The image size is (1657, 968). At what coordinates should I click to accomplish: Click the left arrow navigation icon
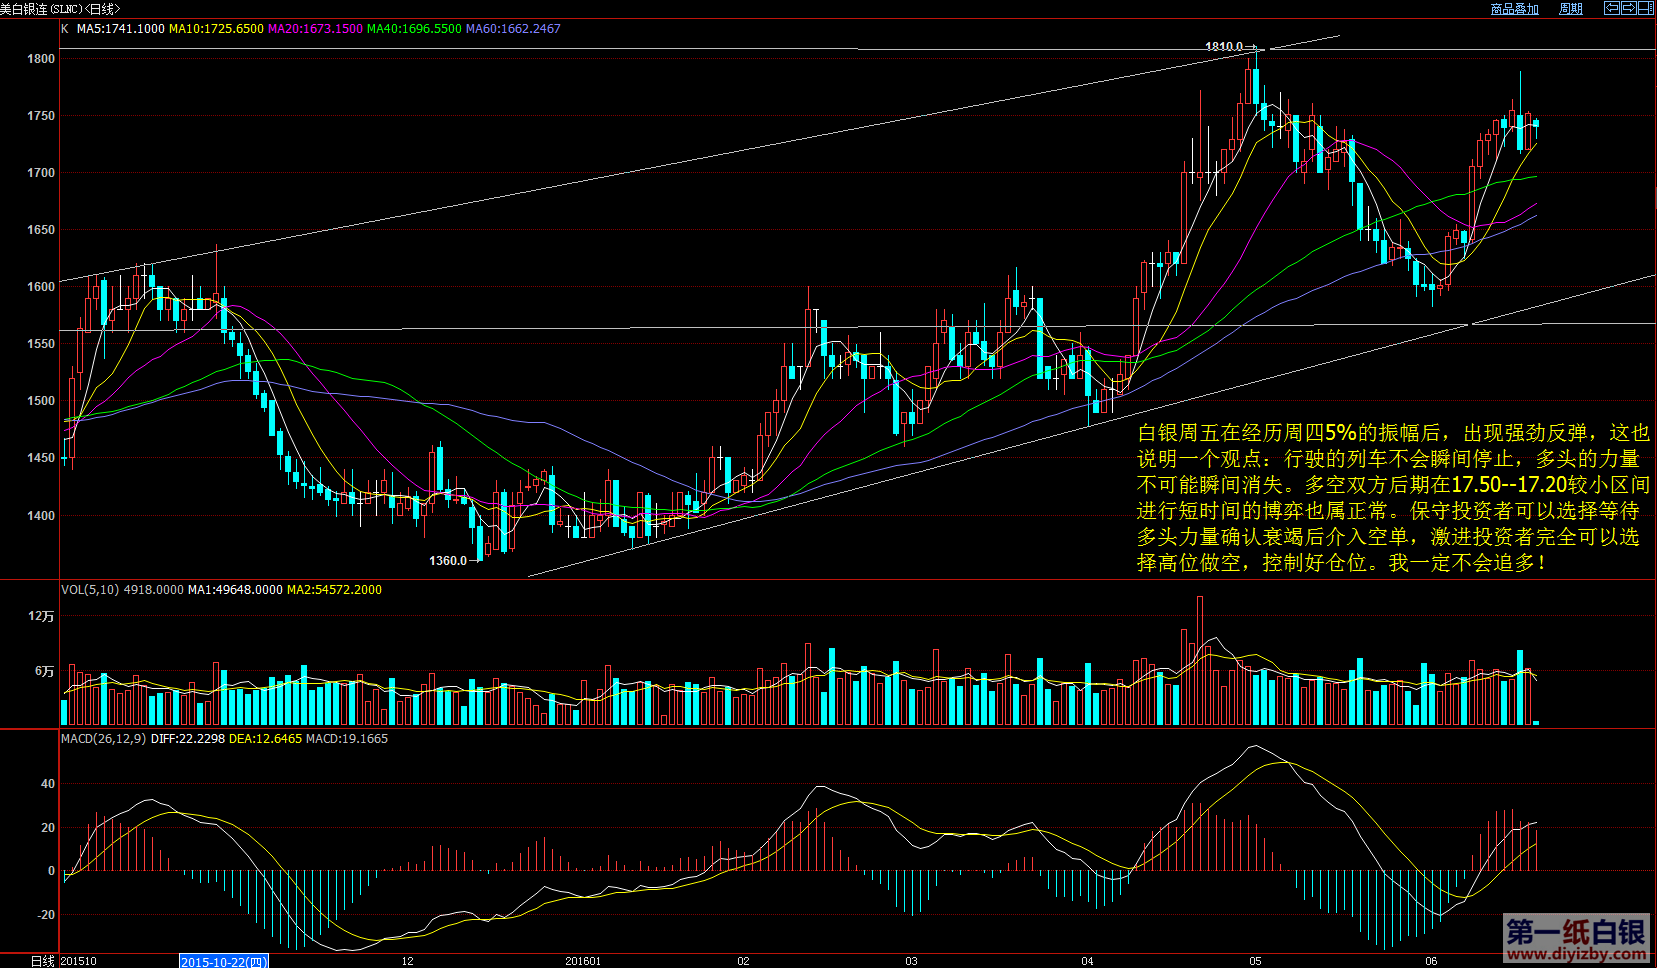[x=1612, y=8]
